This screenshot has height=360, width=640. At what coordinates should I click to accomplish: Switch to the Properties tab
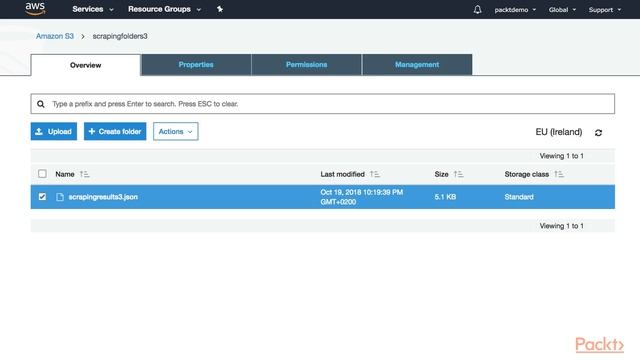196,64
